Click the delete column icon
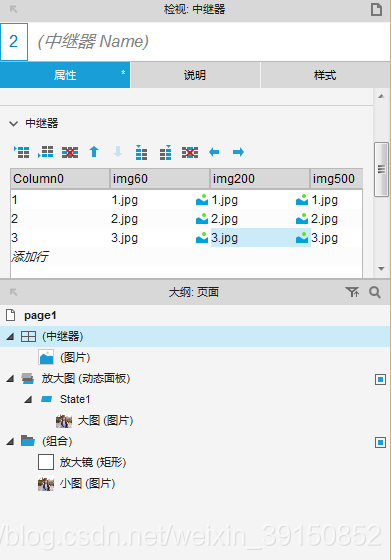The image size is (391, 560). (190, 152)
